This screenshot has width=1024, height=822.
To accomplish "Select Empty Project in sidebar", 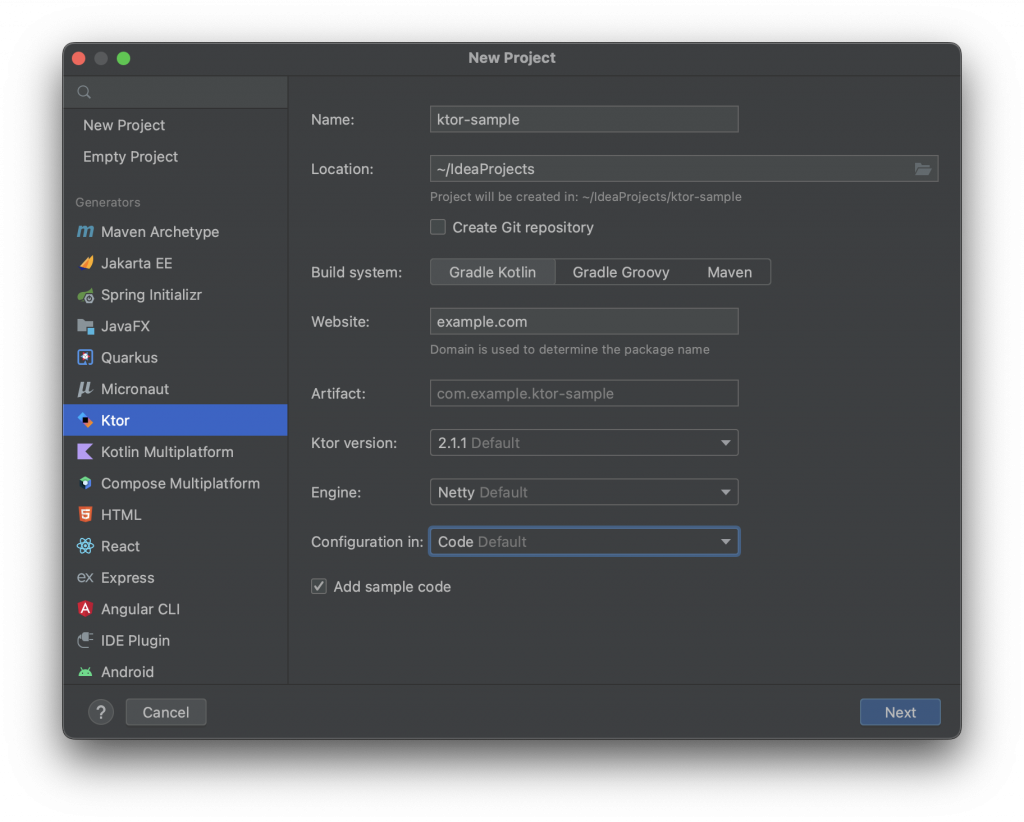I will pos(131,157).
